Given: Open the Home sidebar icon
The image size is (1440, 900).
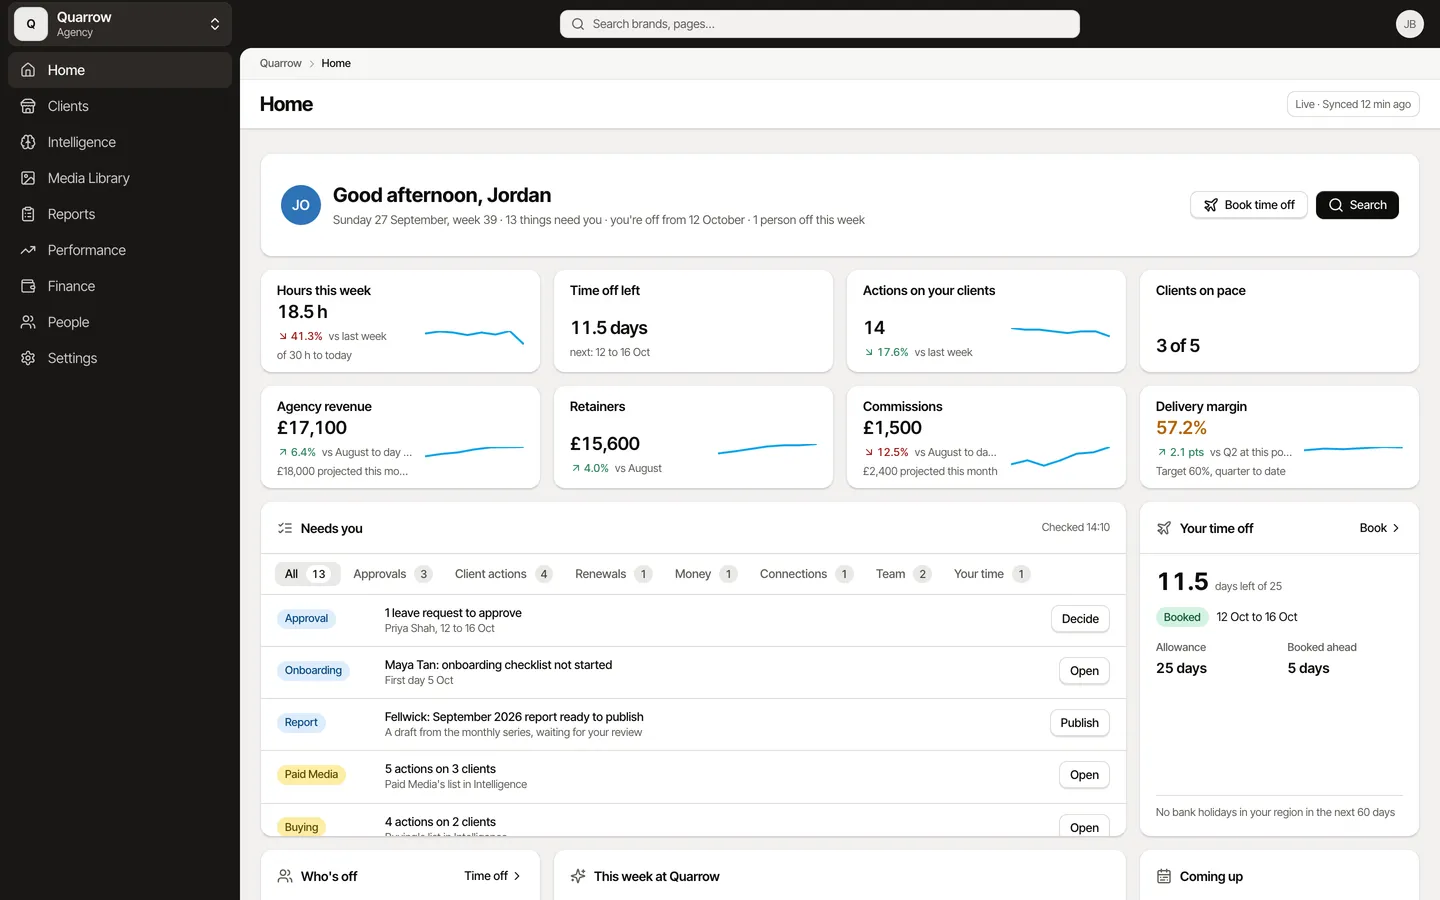Looking at the screenshot, I should tap(28, 70).
